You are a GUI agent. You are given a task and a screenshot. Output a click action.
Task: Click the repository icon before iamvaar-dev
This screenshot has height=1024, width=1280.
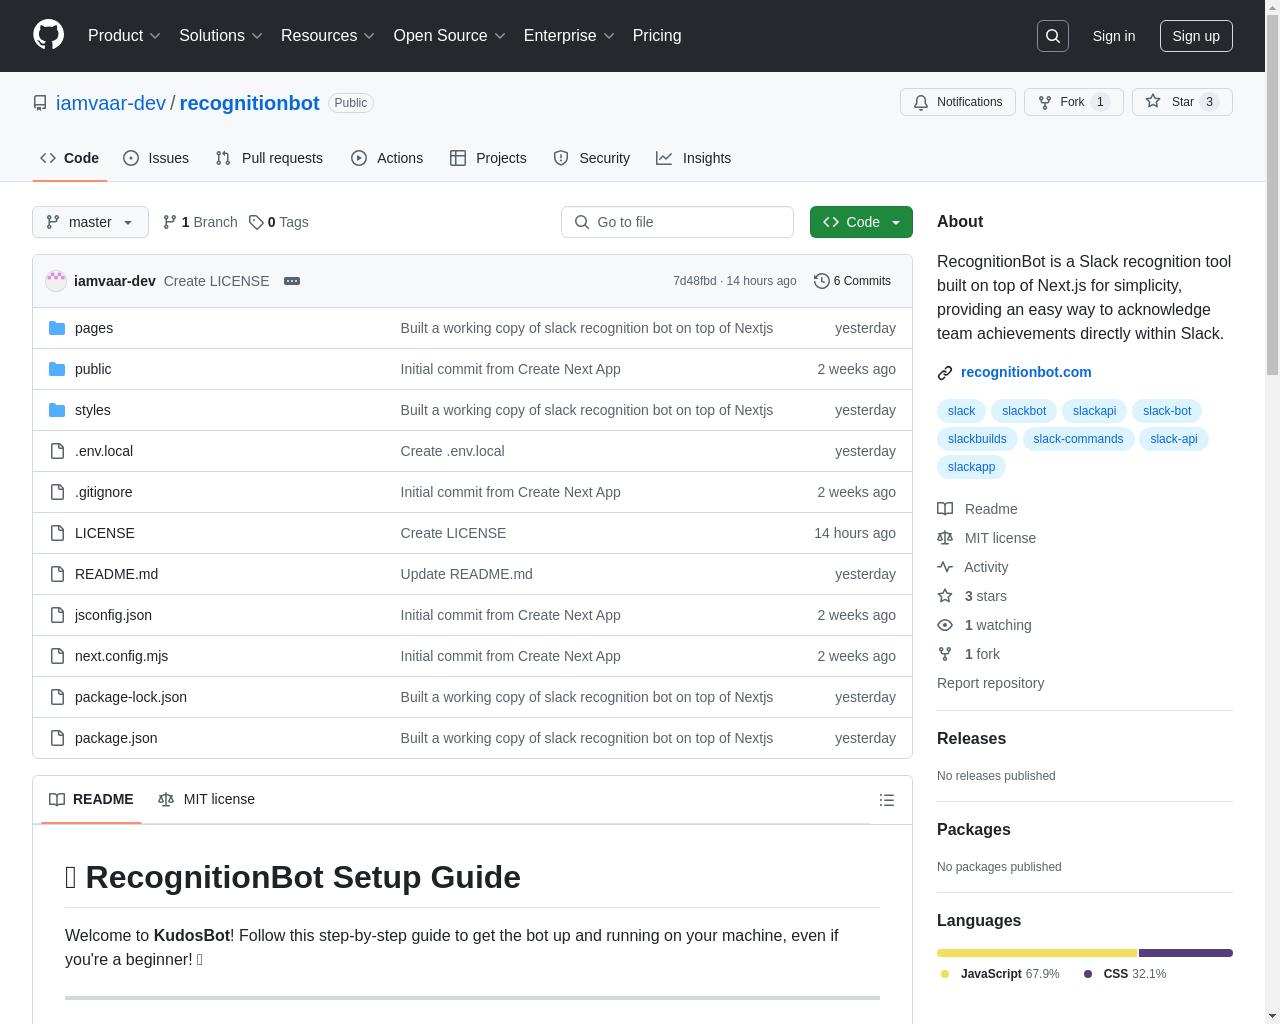40,103
